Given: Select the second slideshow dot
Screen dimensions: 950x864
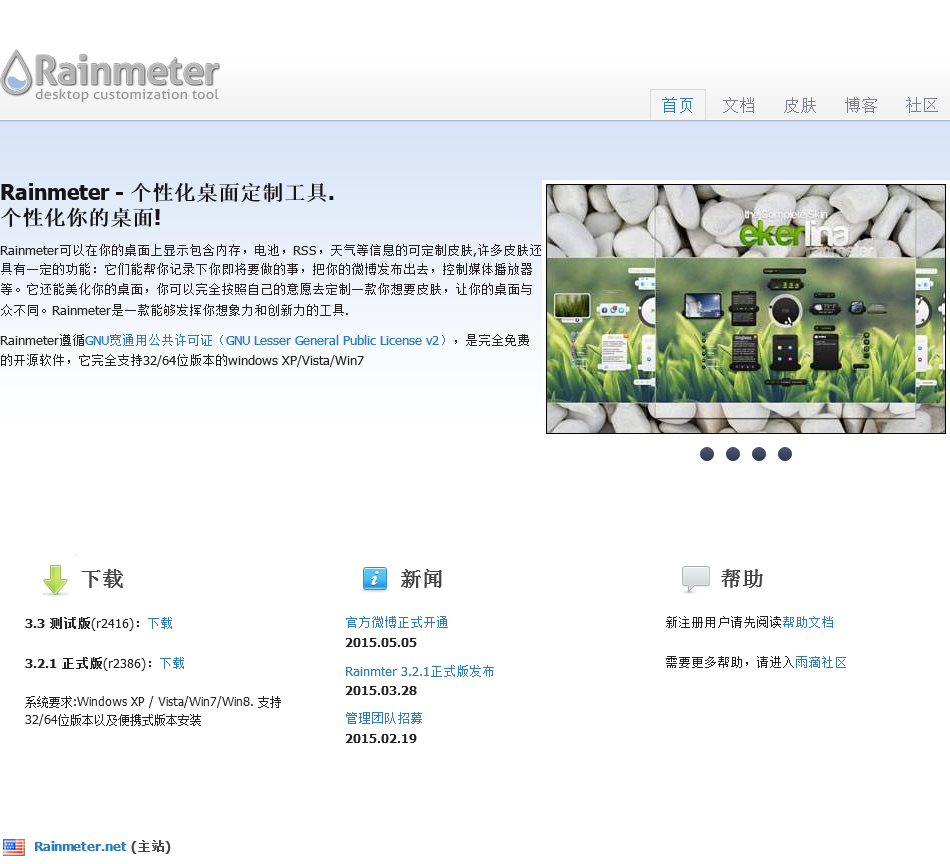Looking at the screenshot, I should [x=732, y=454].
